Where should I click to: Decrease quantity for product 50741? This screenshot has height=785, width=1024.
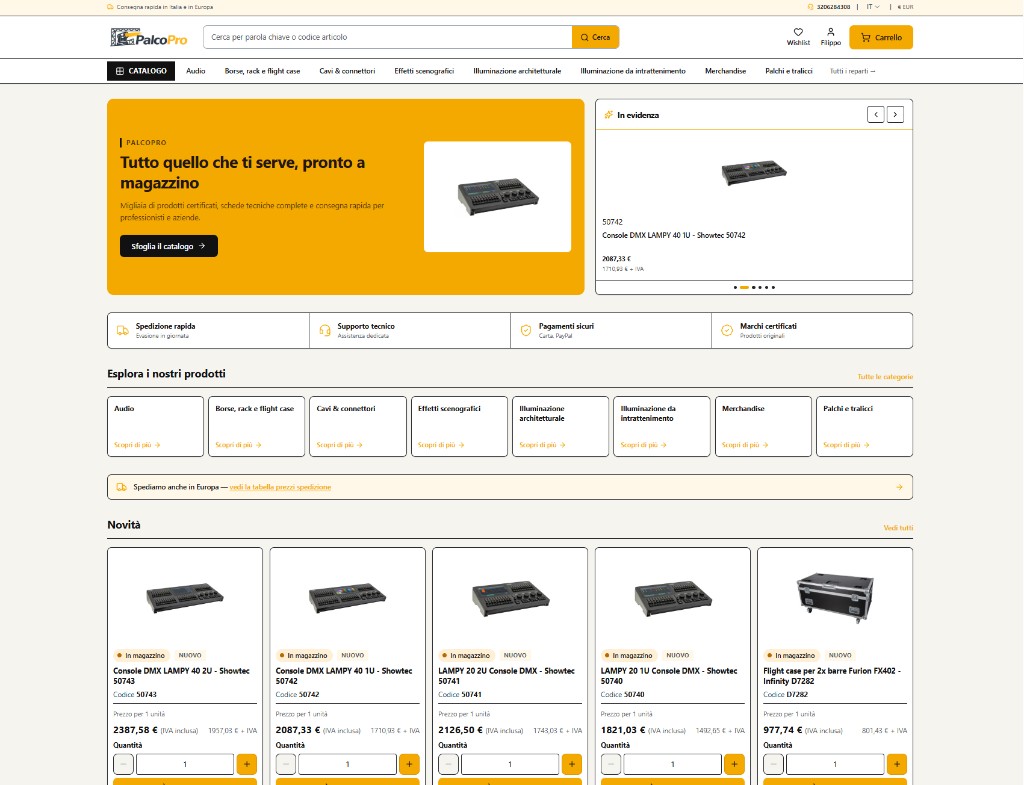coord(449,764)
